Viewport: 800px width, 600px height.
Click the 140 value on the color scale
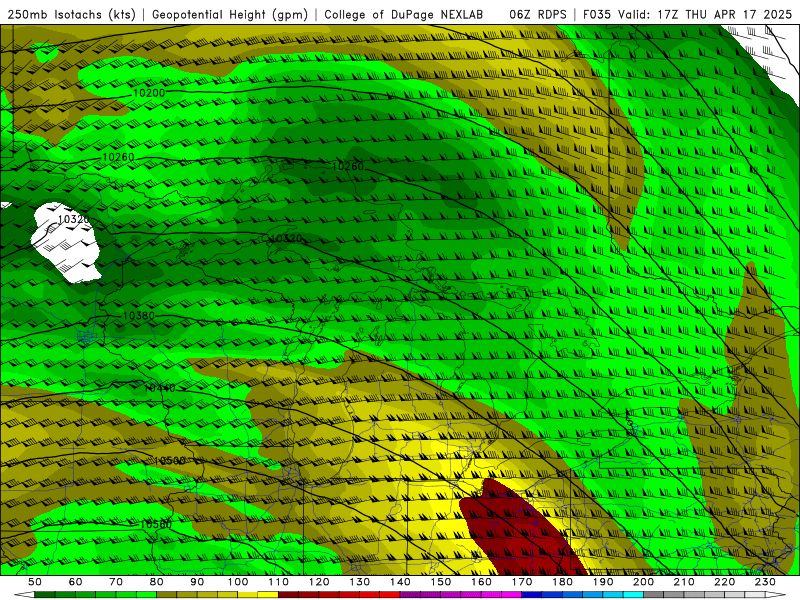(x=400, y=582)
